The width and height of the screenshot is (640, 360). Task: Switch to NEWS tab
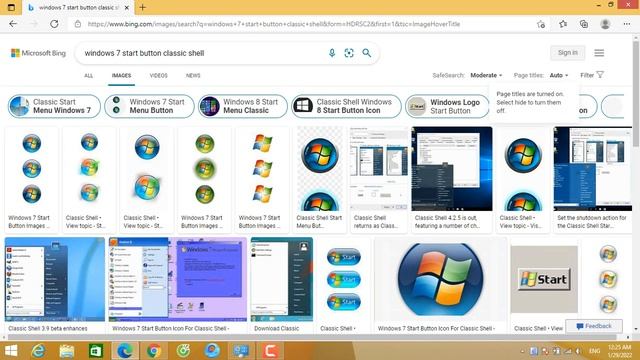(x=193, y=76)
